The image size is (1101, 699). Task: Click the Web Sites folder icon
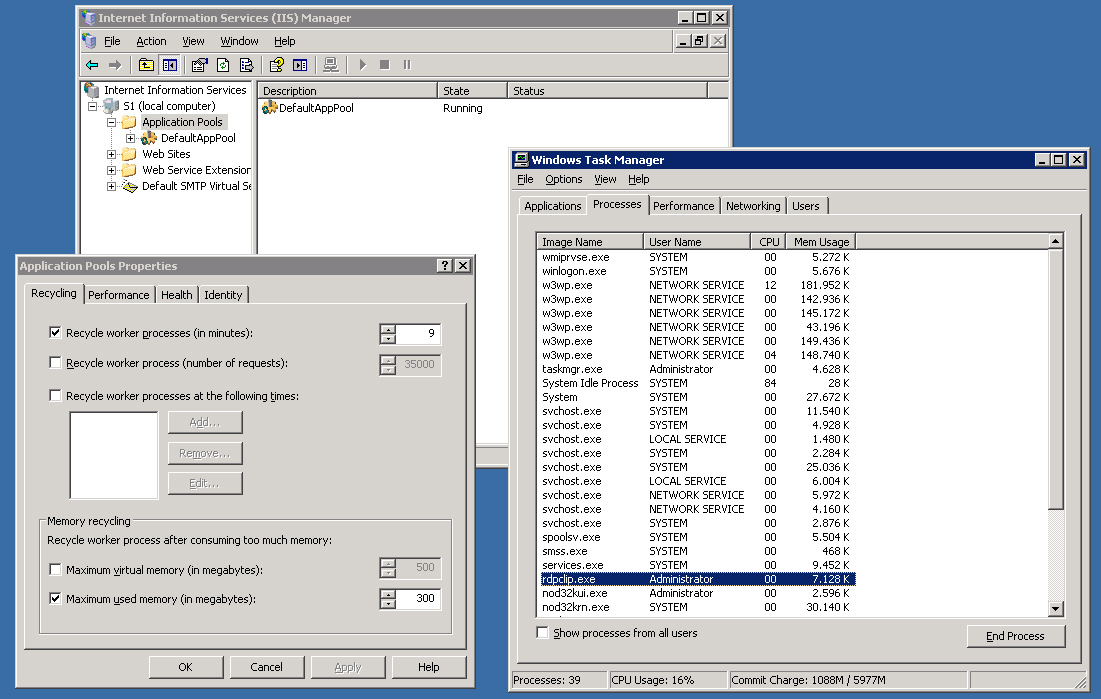[x=129, y=154]
